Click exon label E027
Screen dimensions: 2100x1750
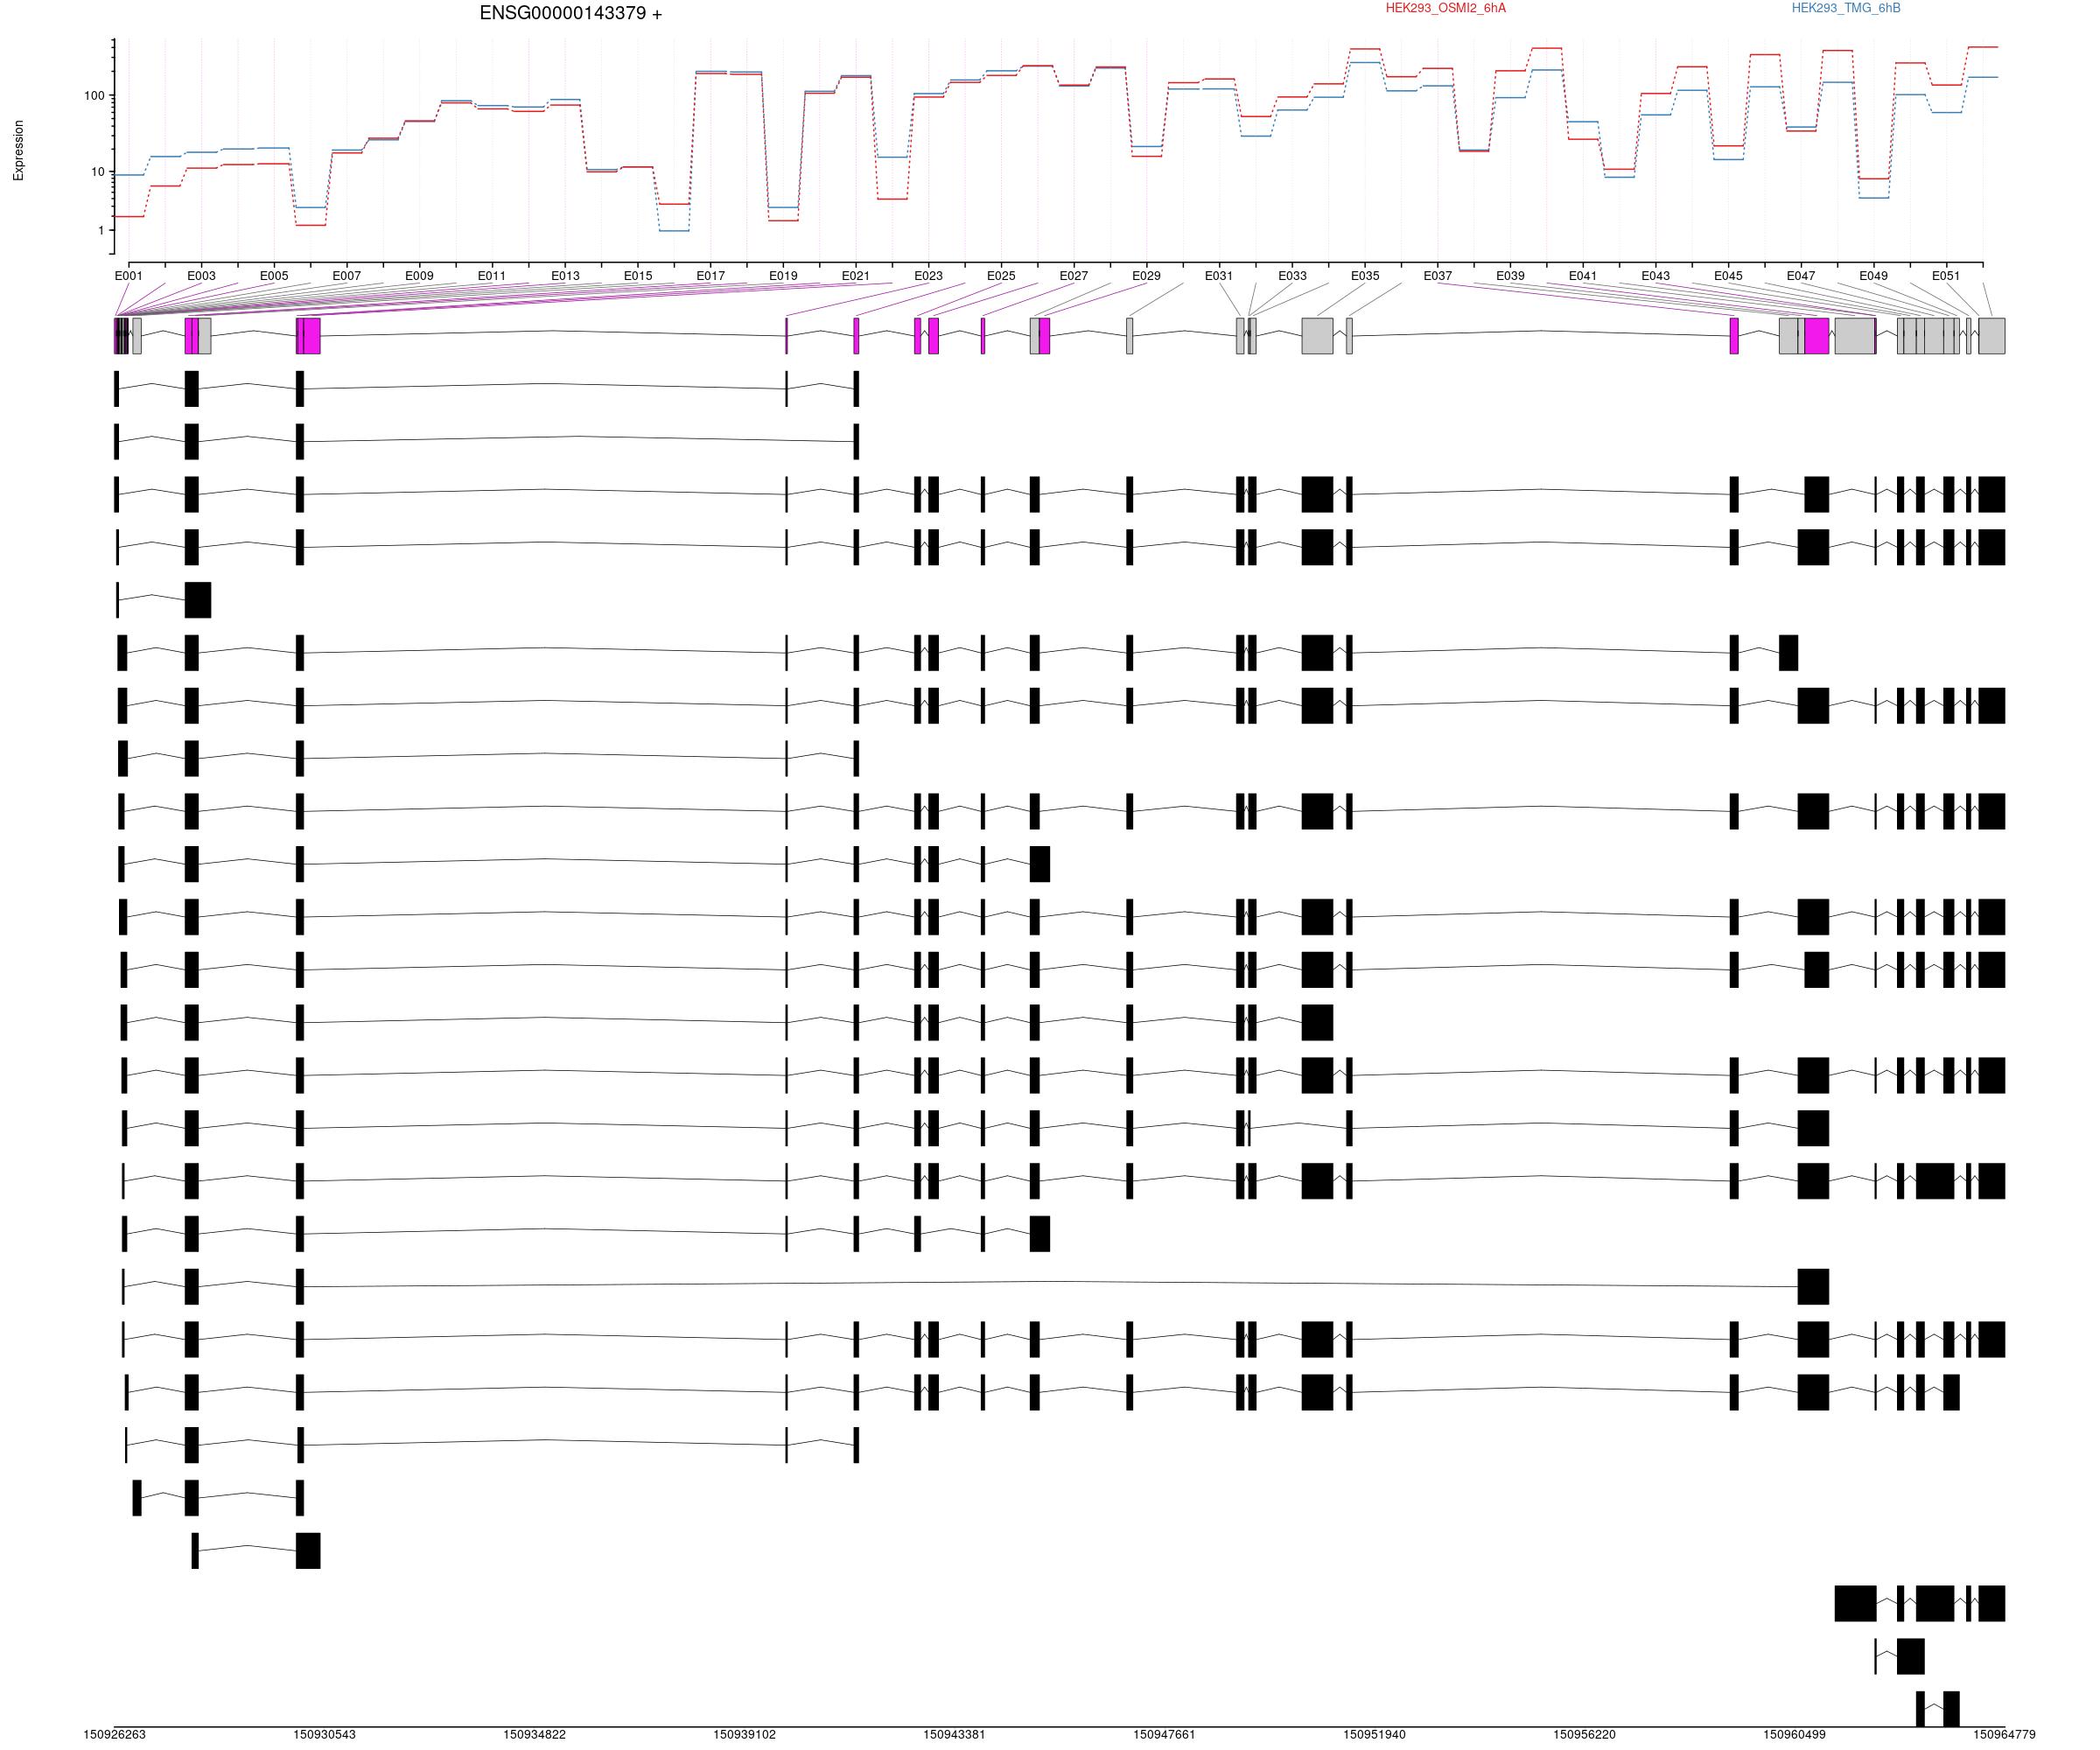coord(1073,276)
